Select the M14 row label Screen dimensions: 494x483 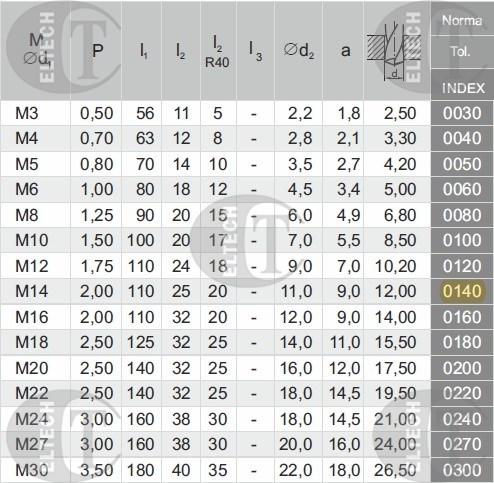(x=32, y=291)
